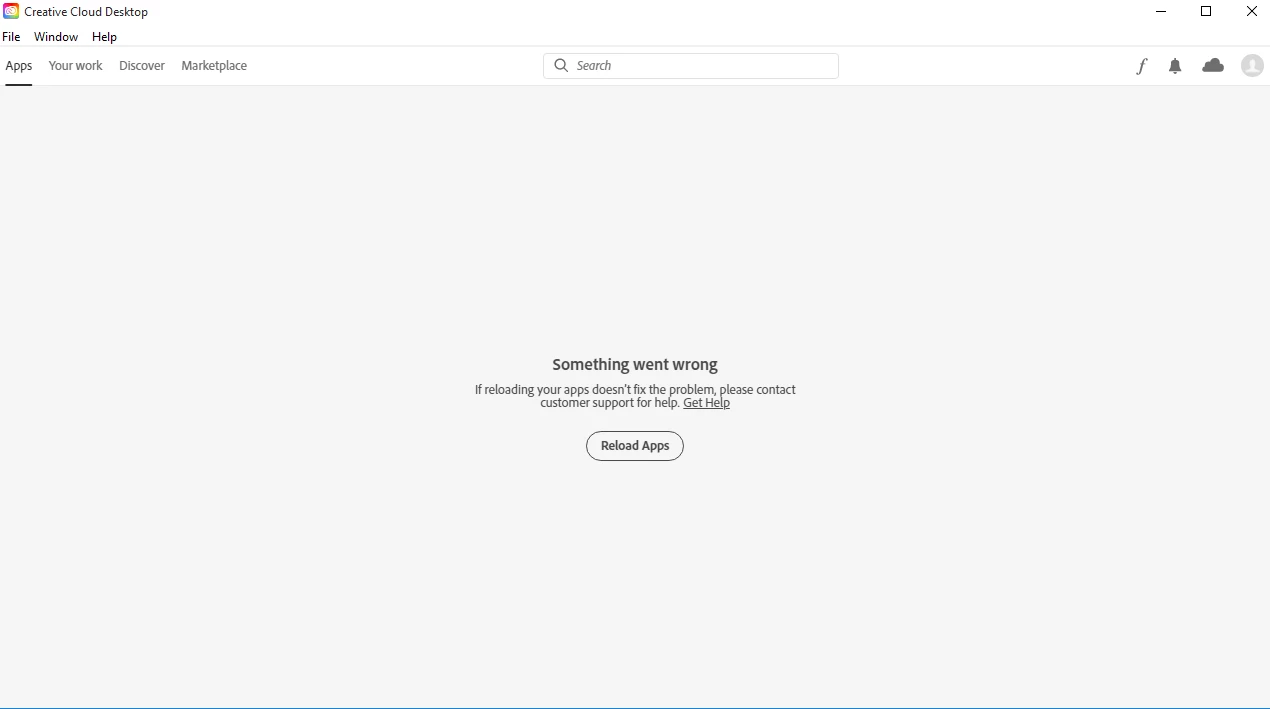Open the account profile avatar
This screenshot has width=1270, height=709.
coord(1252,65)
